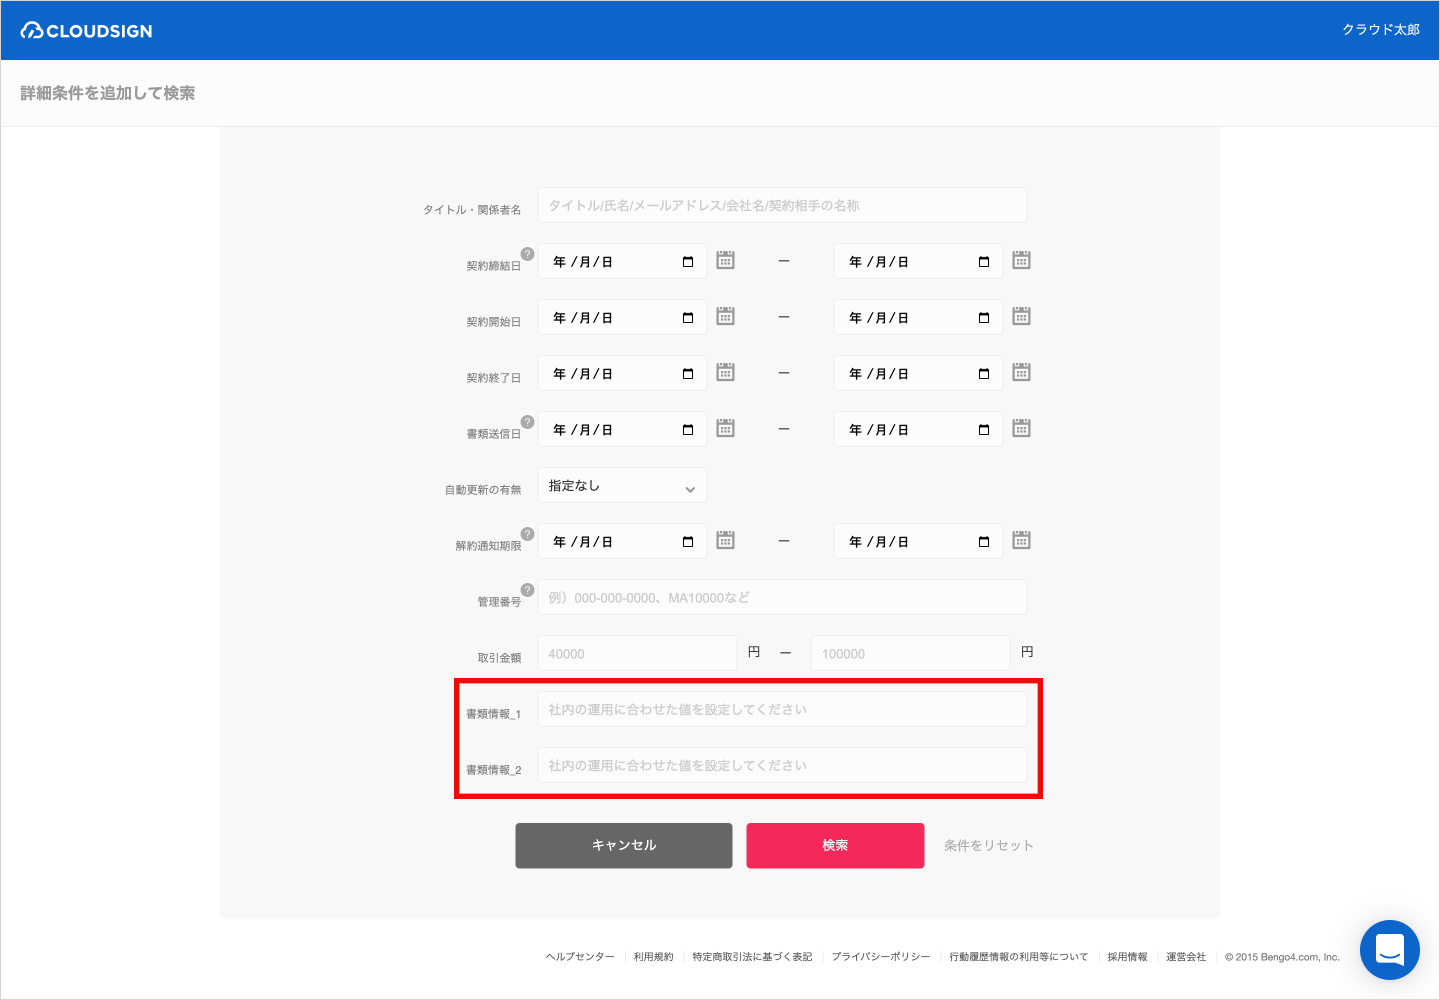Open native date picker in 契約締結日 end field

click(984, 262)
